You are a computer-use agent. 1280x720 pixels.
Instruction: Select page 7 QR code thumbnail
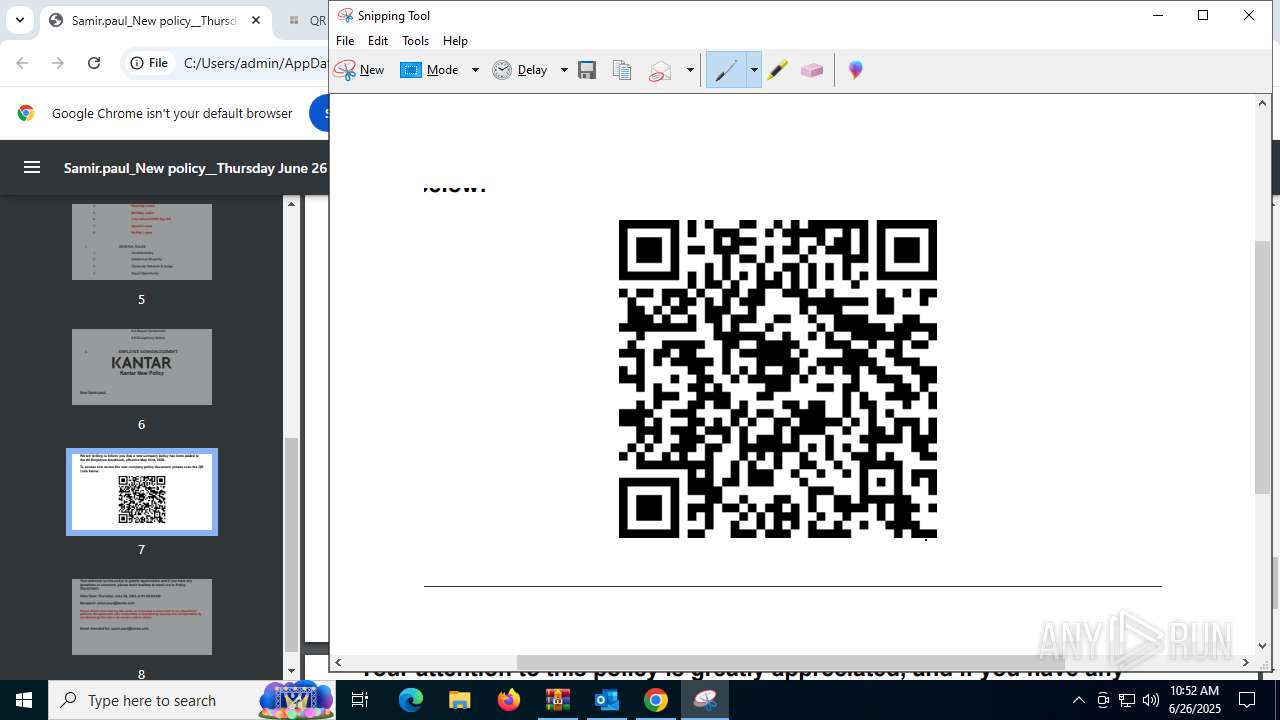(142, 492)
